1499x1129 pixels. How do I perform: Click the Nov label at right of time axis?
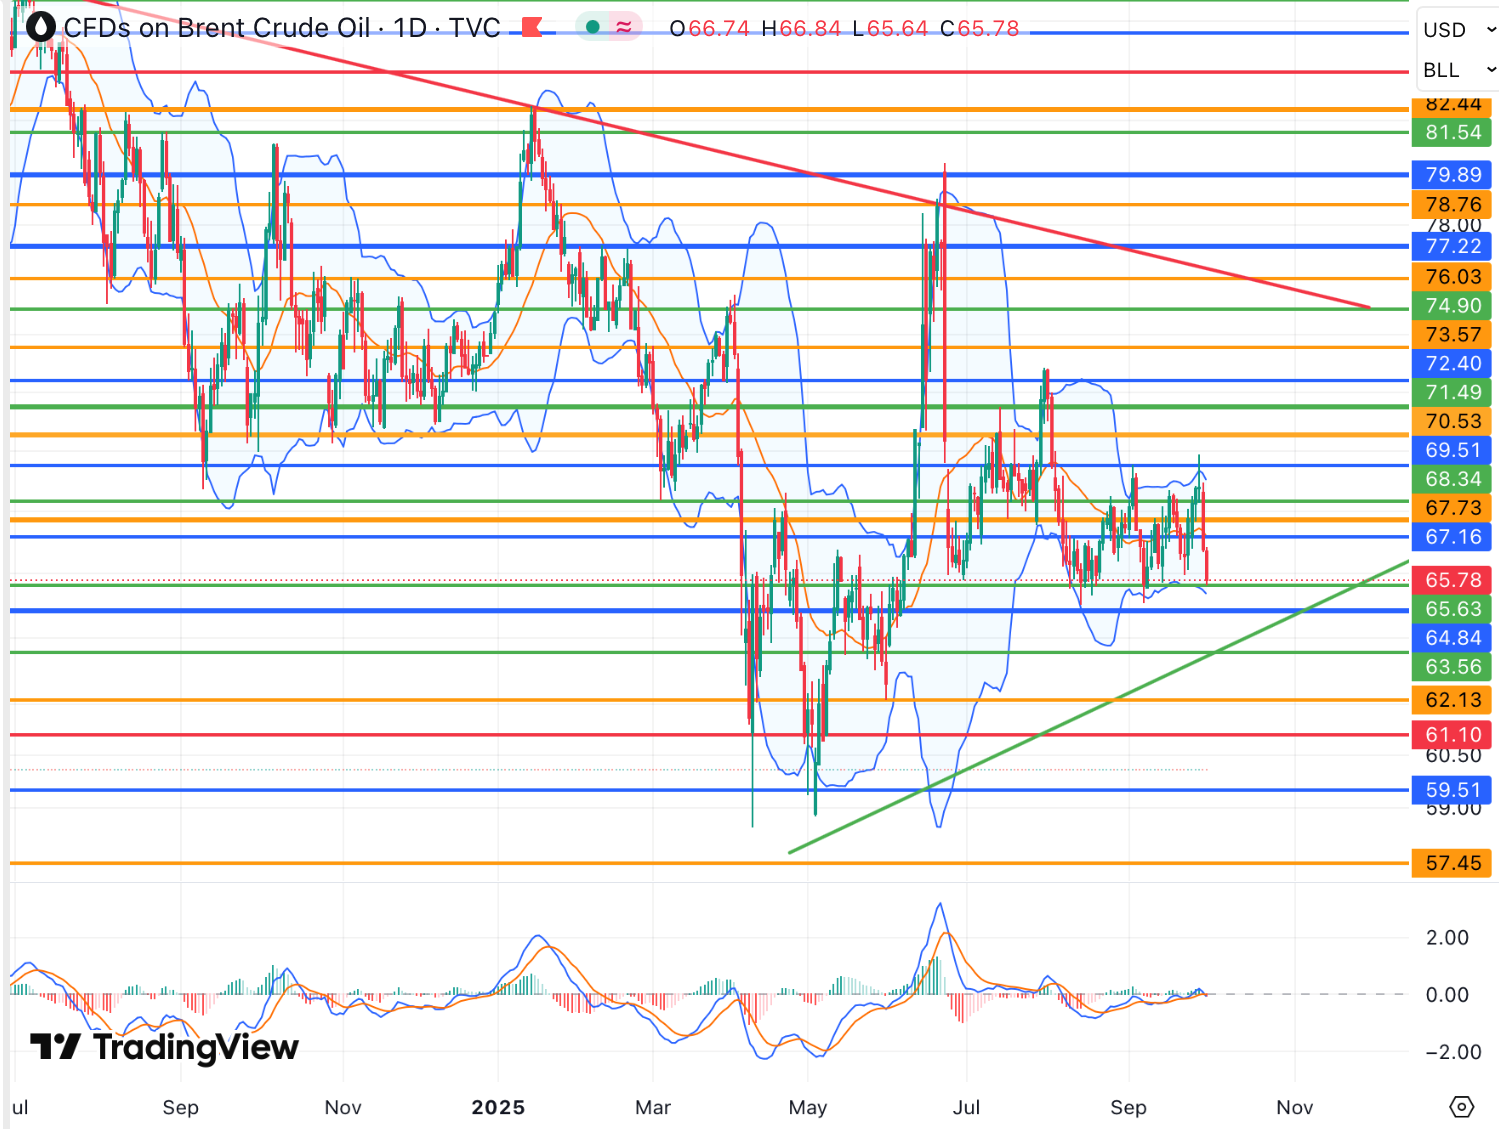(x=1294, y=1107)
